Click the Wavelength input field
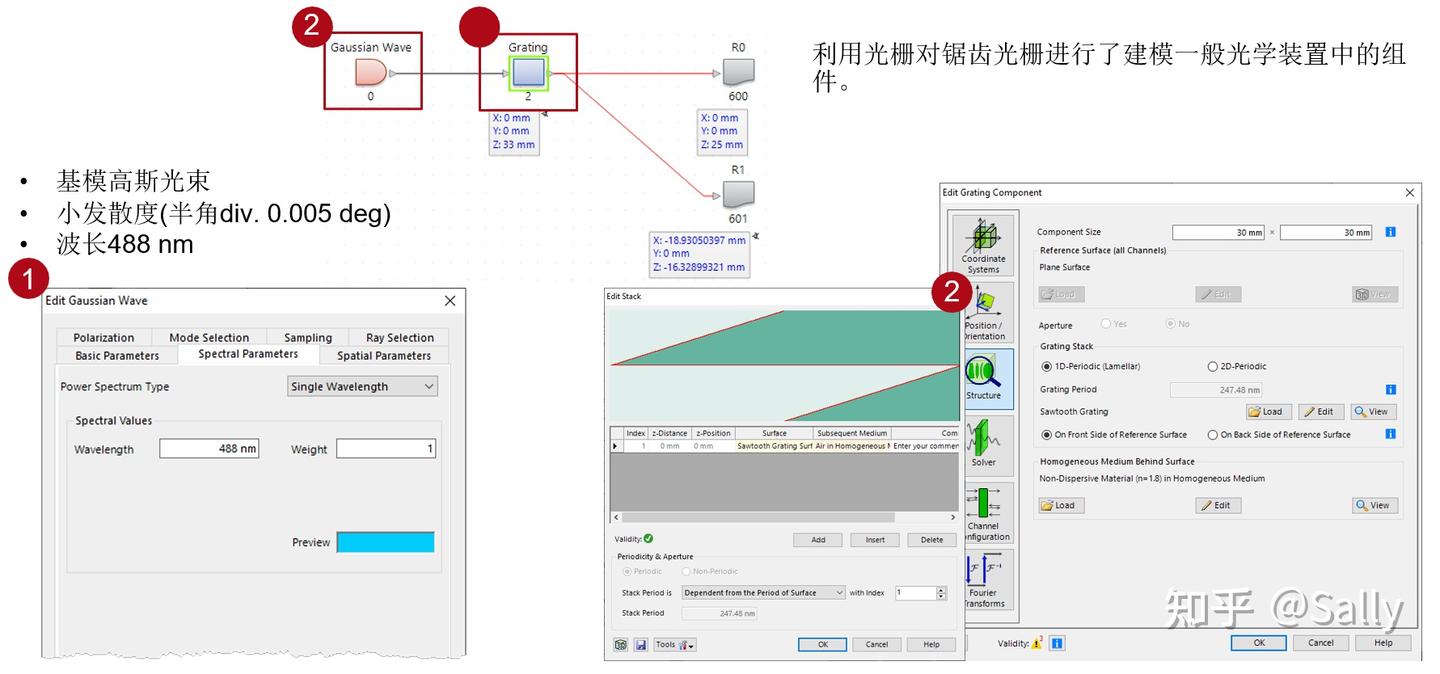 tap(209, 449)
